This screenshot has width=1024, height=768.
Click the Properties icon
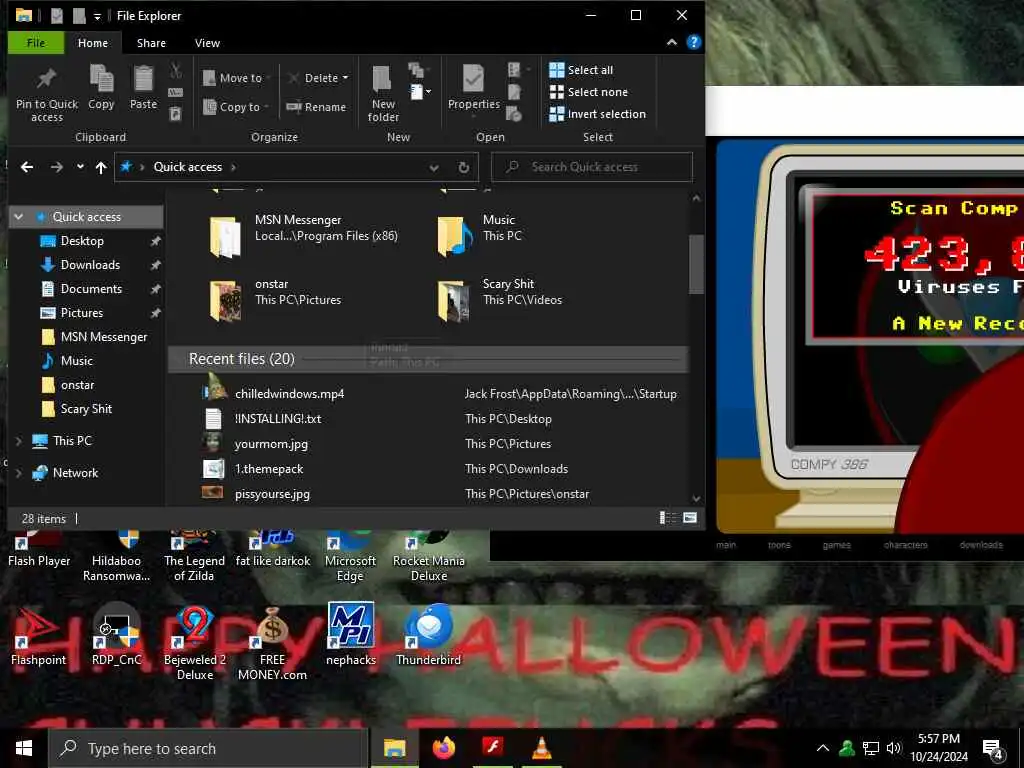(473, 79)
